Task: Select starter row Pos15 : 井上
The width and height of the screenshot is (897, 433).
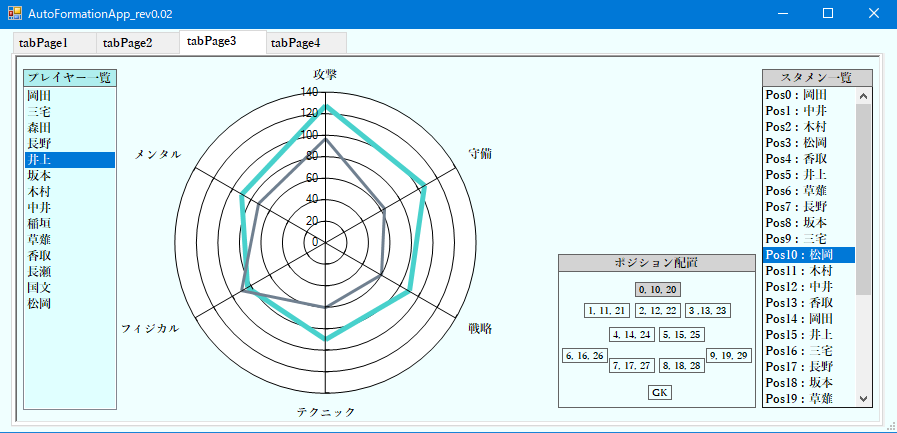Action: tap(809, 335)
